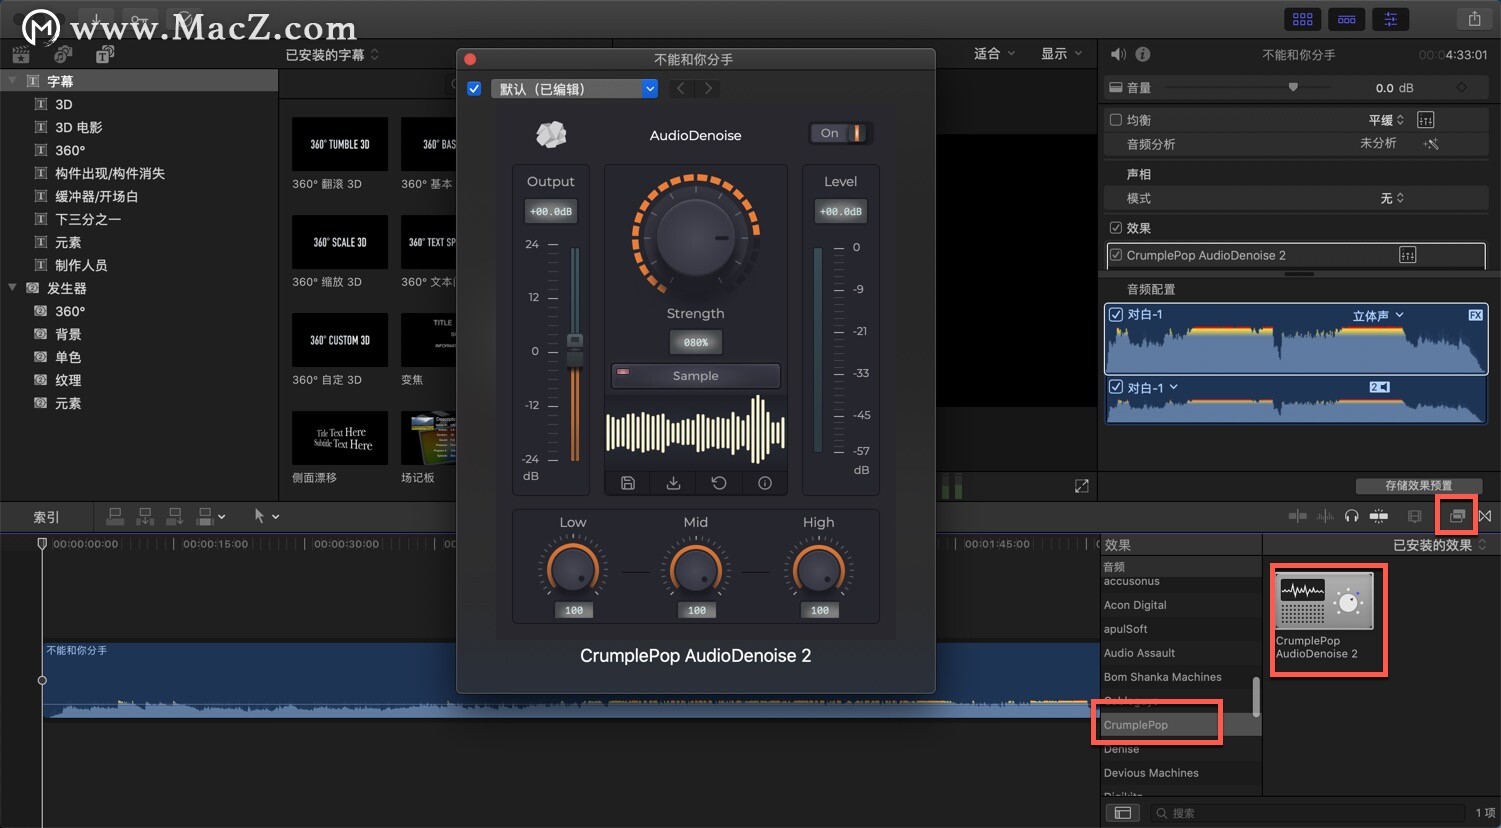Image resolution: width=1501 pixels, height=828 pixels.
Task: Go to the next plugin preset
Action: tap(708, 89)
